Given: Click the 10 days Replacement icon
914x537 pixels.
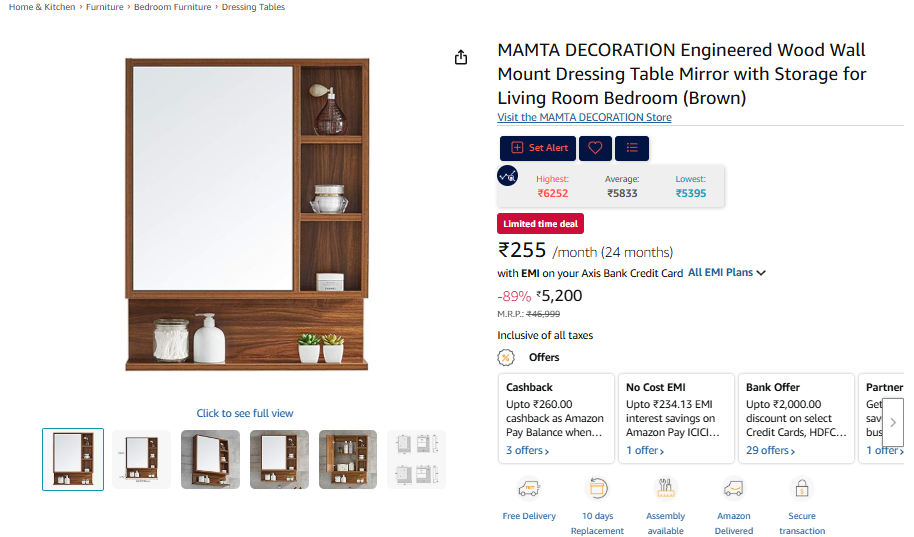Looking at the screenshot, I should [597, 489].
